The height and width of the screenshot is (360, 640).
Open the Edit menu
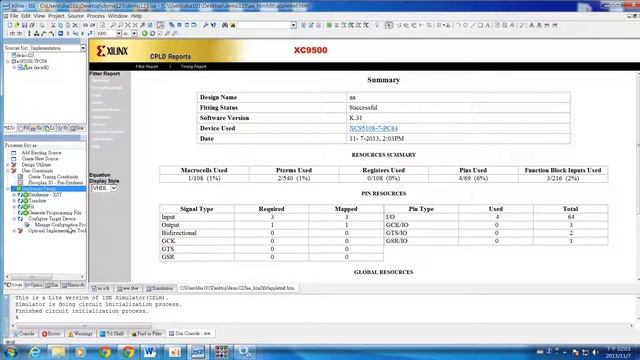pyautogui.click(x=26, y=16)
